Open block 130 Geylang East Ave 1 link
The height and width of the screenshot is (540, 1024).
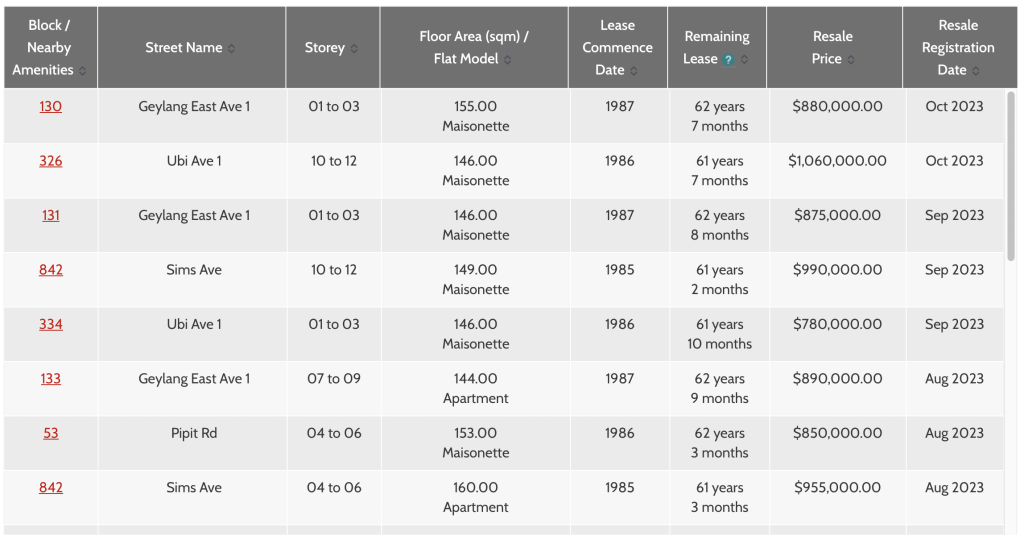tap(50, 106)
